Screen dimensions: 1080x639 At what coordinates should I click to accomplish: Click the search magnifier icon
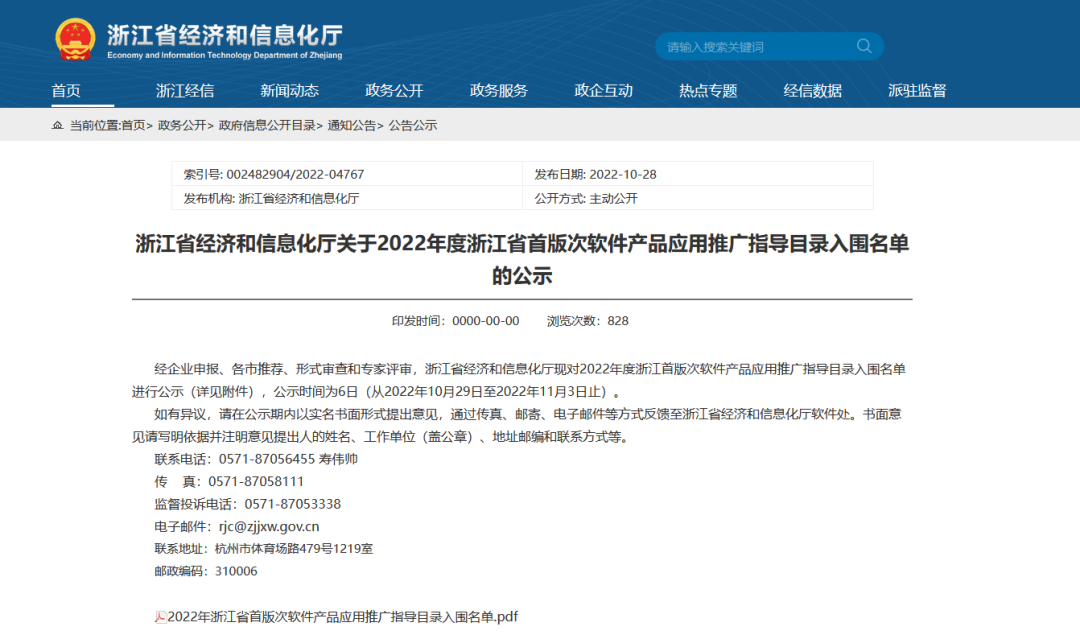pos(863,46)
